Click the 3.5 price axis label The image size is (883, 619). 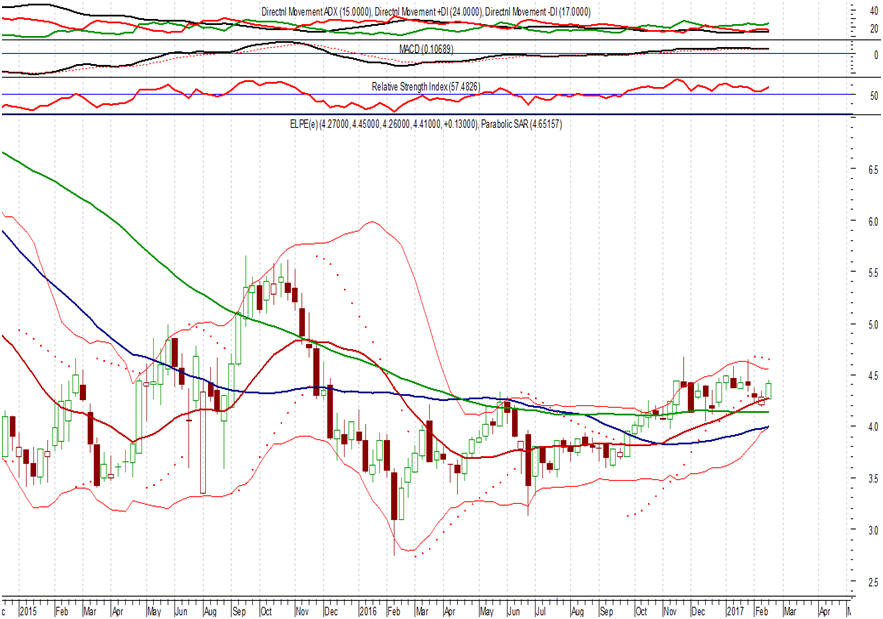873,479
